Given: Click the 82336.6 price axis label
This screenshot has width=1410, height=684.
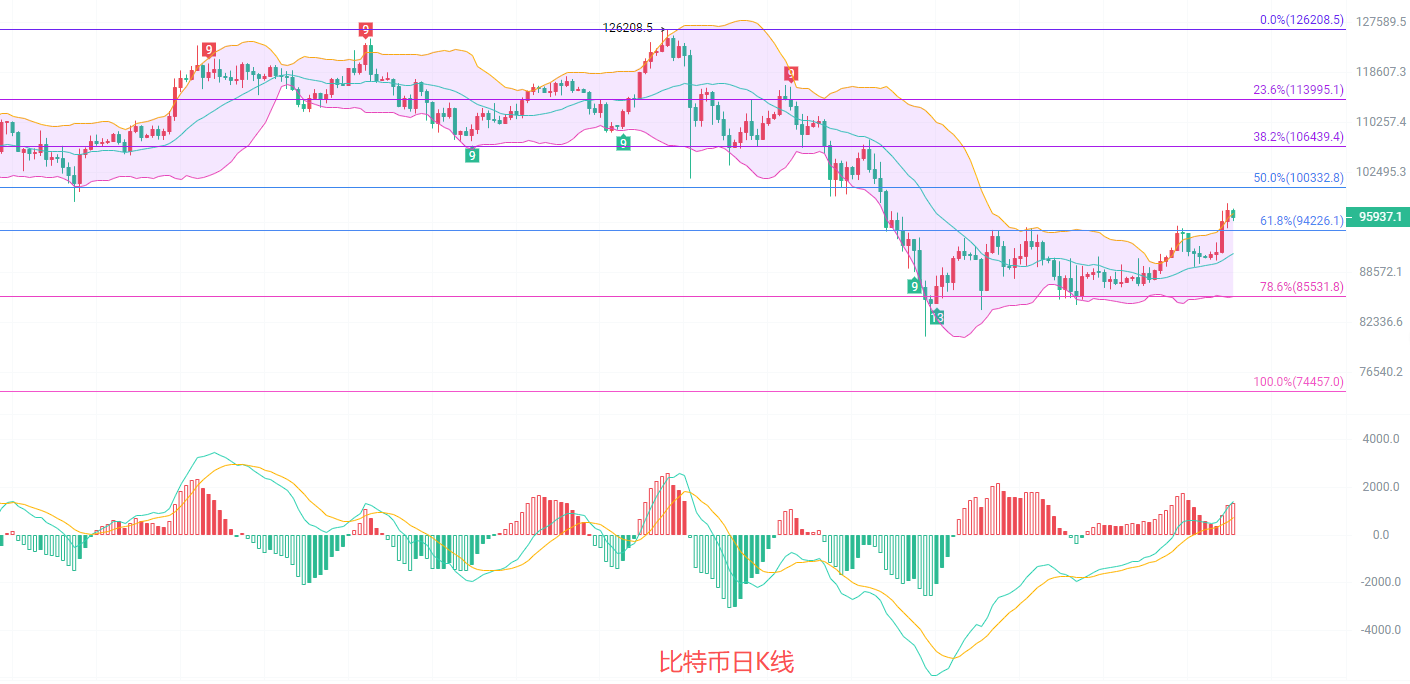Looking at the screenshot, I should click(x=1379, y=321).
